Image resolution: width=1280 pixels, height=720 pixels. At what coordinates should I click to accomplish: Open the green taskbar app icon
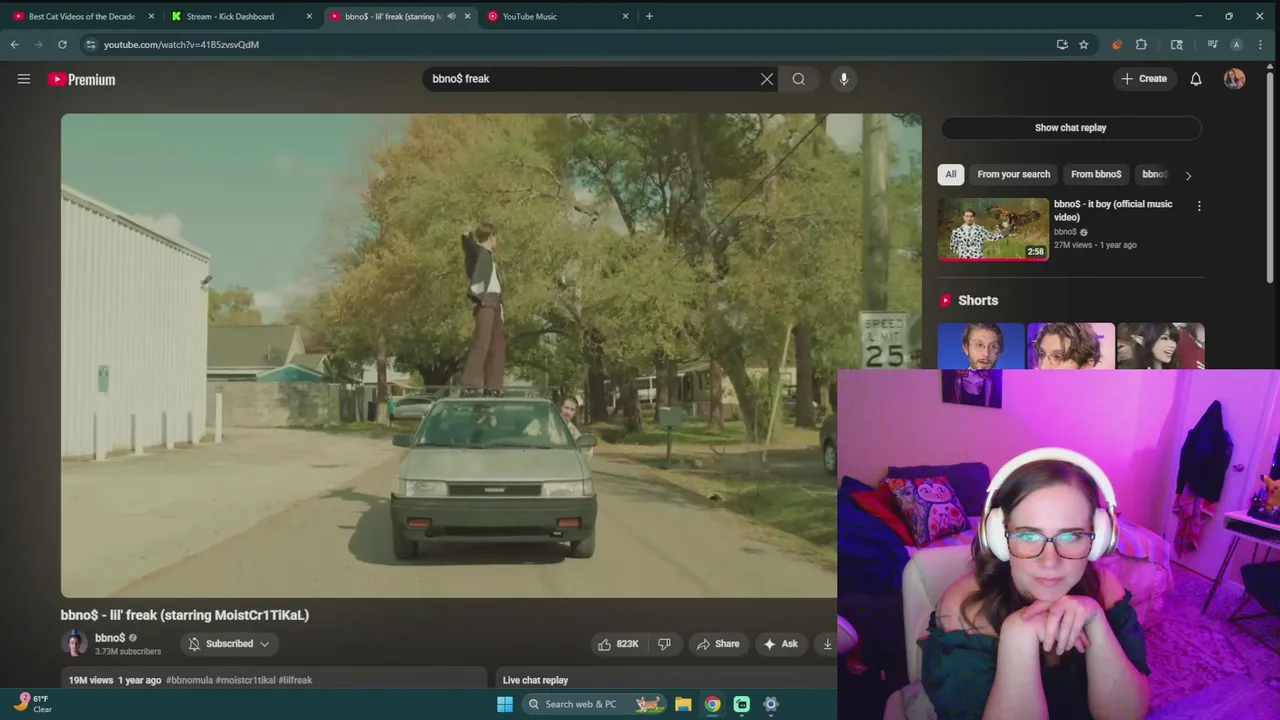pos(742,704)
